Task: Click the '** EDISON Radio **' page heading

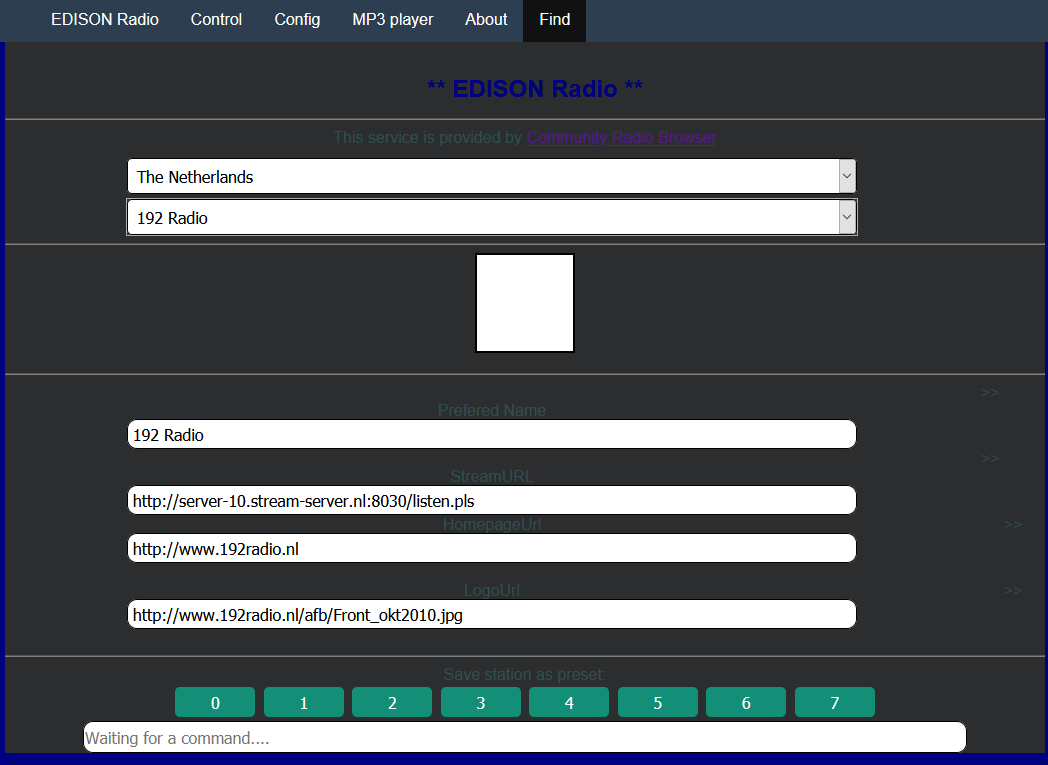Action: [x=535, y=89]
